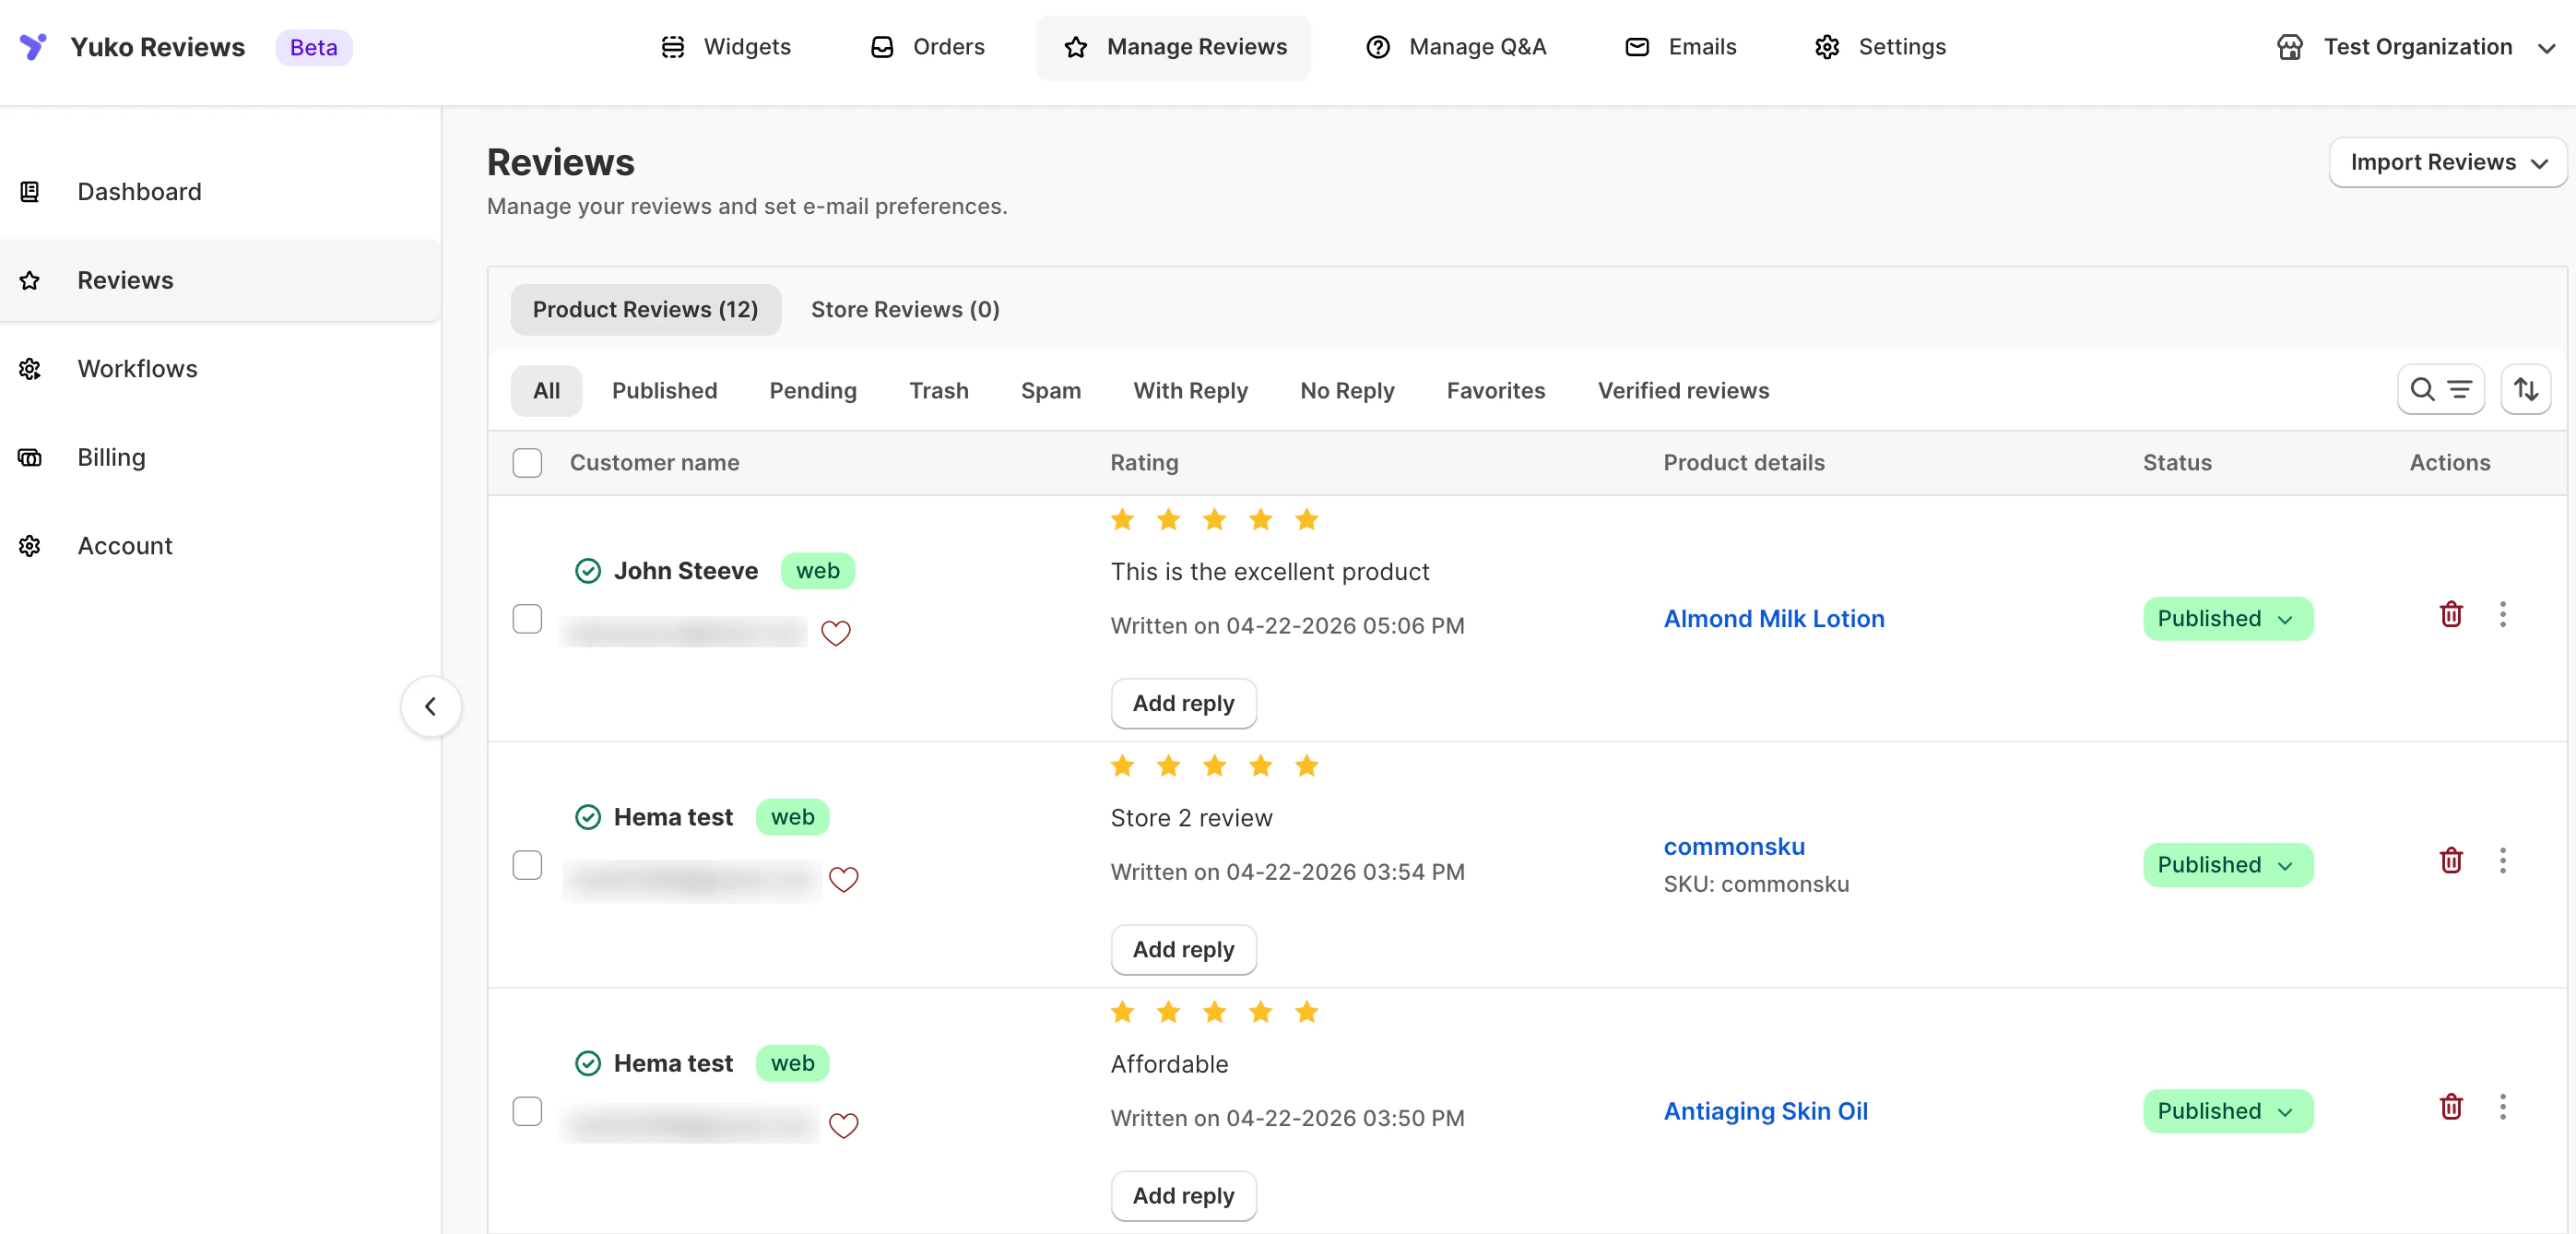Image resolution: width=2576 pixels, height=1234 pixels.
Task: Add reply to Store 2 review
Action: (1183, 949)
